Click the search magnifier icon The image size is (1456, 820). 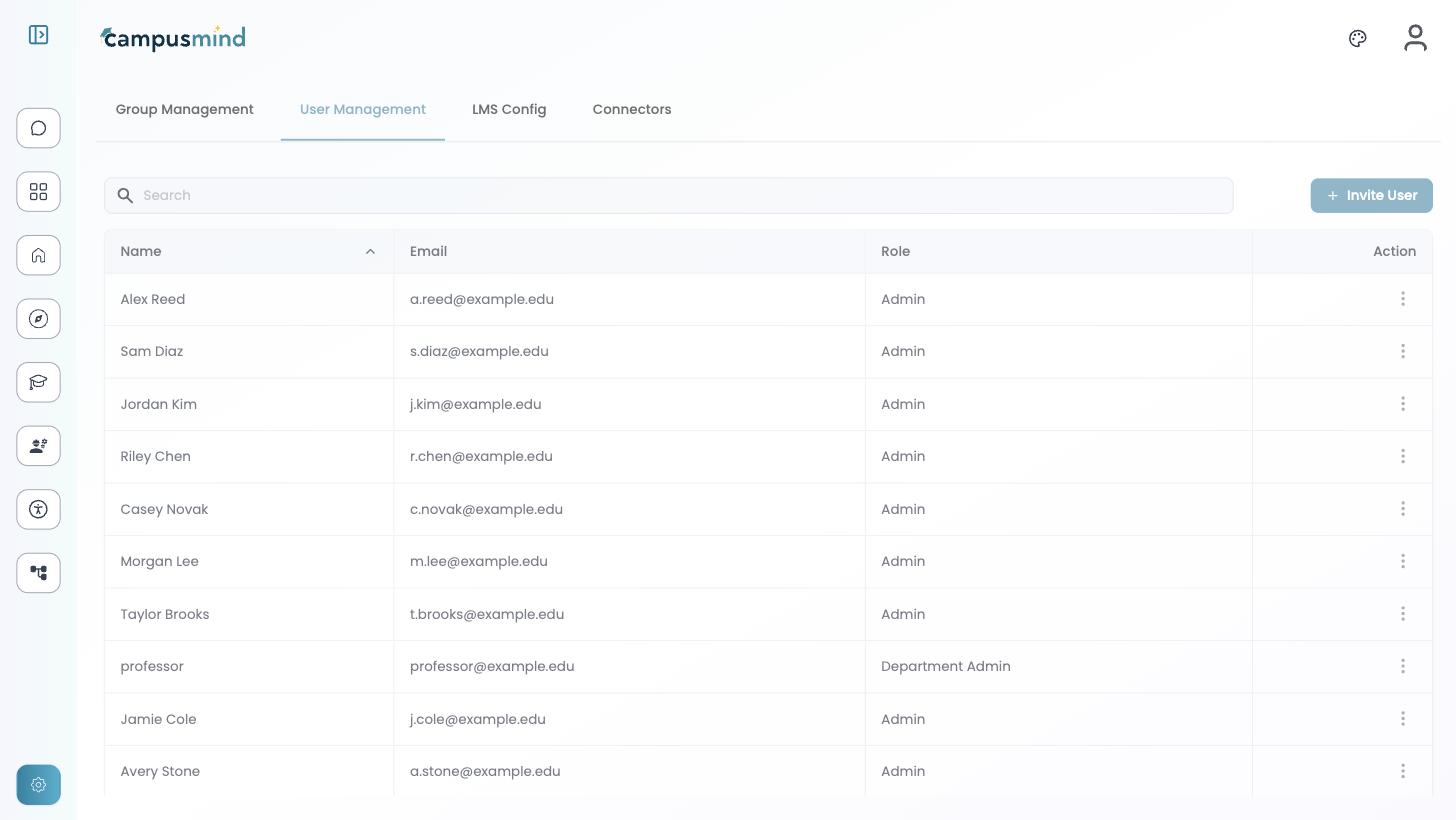(125, 195)
